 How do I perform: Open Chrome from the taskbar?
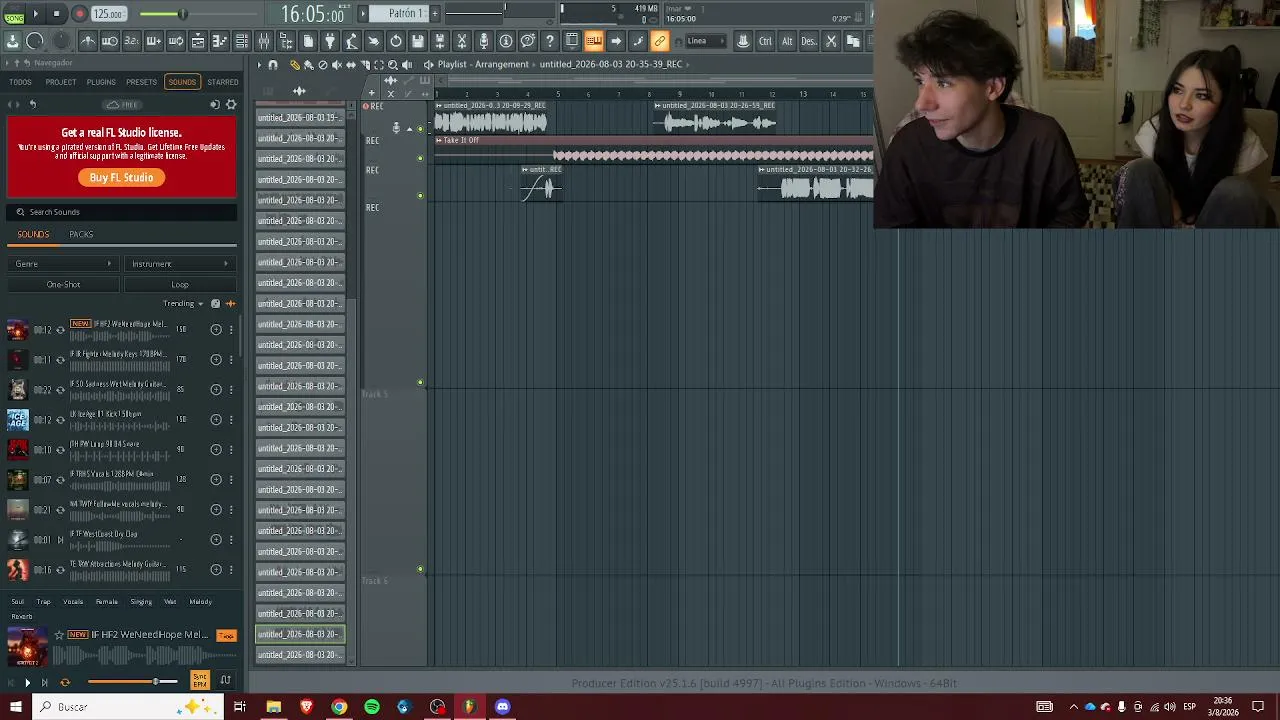tap(339, 707)
